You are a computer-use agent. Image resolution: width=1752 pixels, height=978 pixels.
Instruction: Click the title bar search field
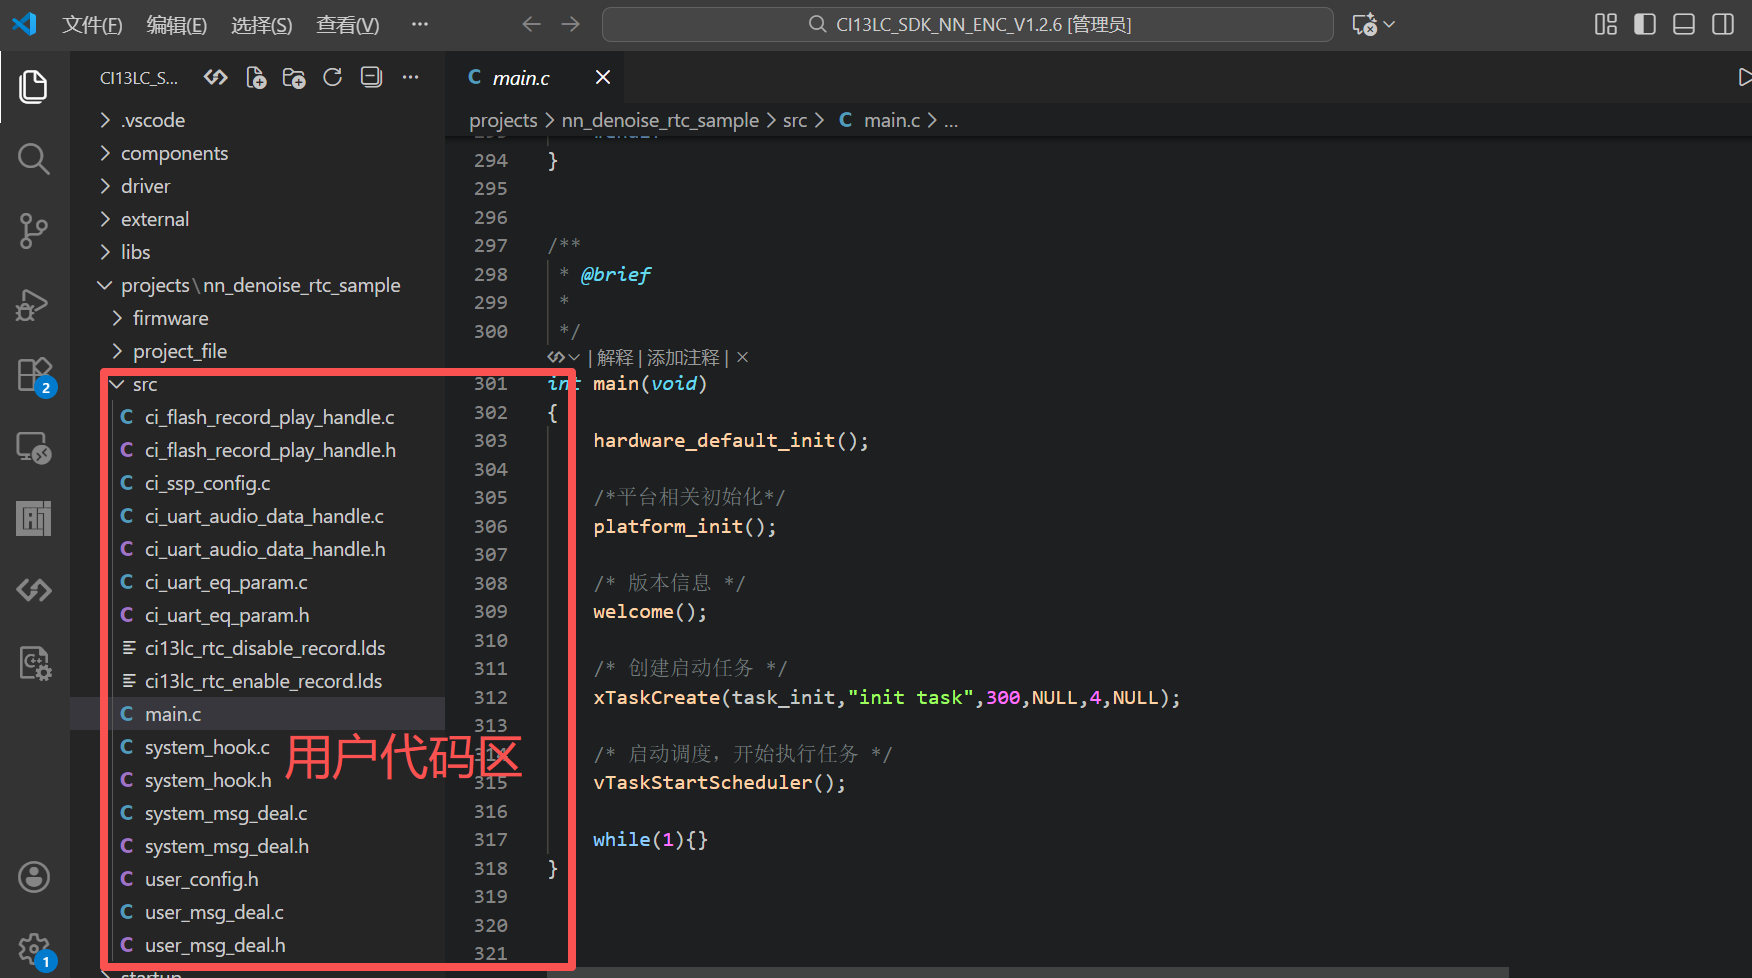(967, 25)
